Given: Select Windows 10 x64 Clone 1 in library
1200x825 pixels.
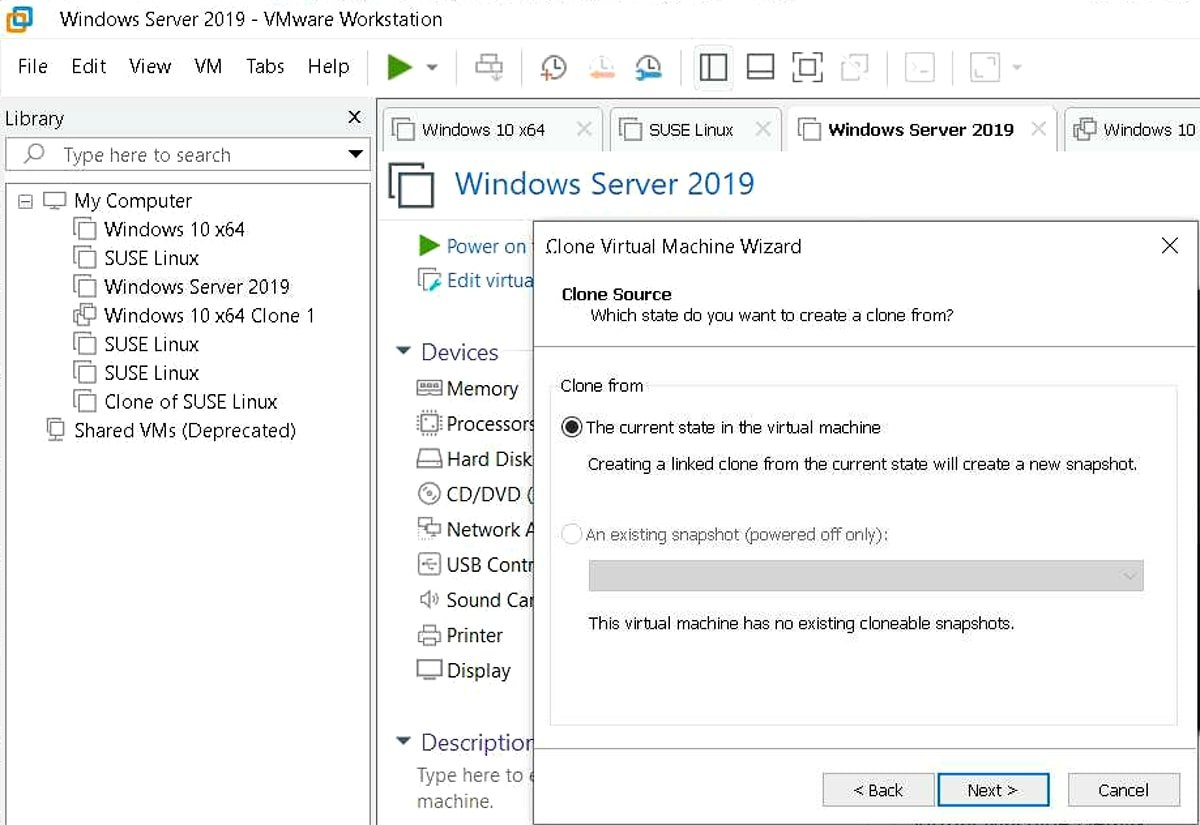Looking at the screenshot, I should (208, 316).
